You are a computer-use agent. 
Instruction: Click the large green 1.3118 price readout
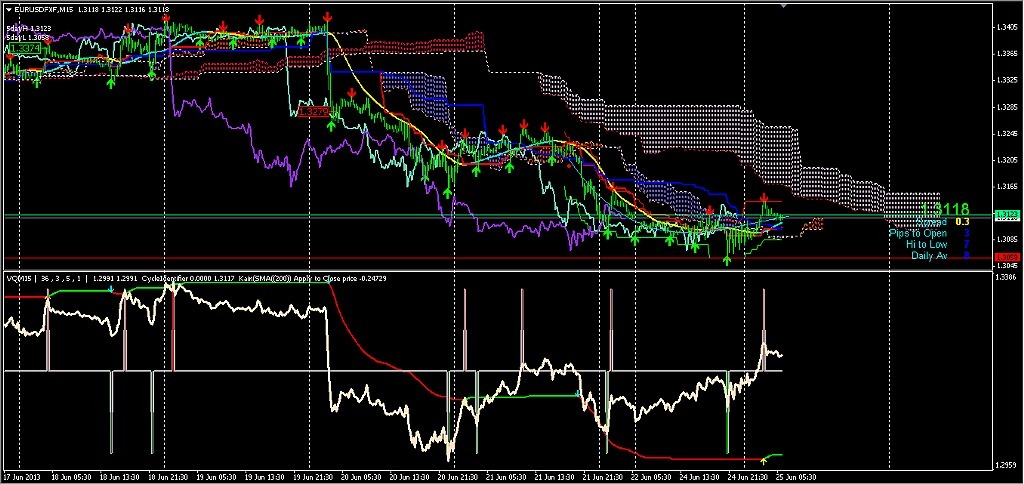(x=945, y=210)
